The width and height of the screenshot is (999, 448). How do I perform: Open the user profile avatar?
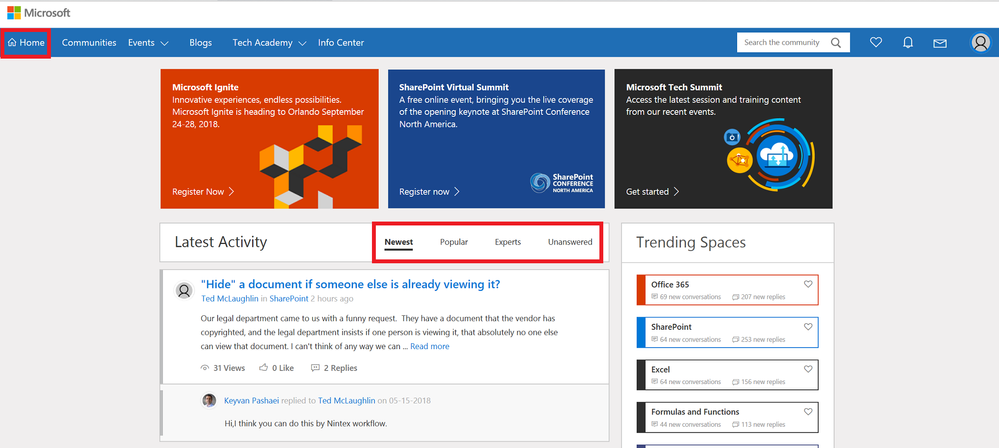[980, 43]
